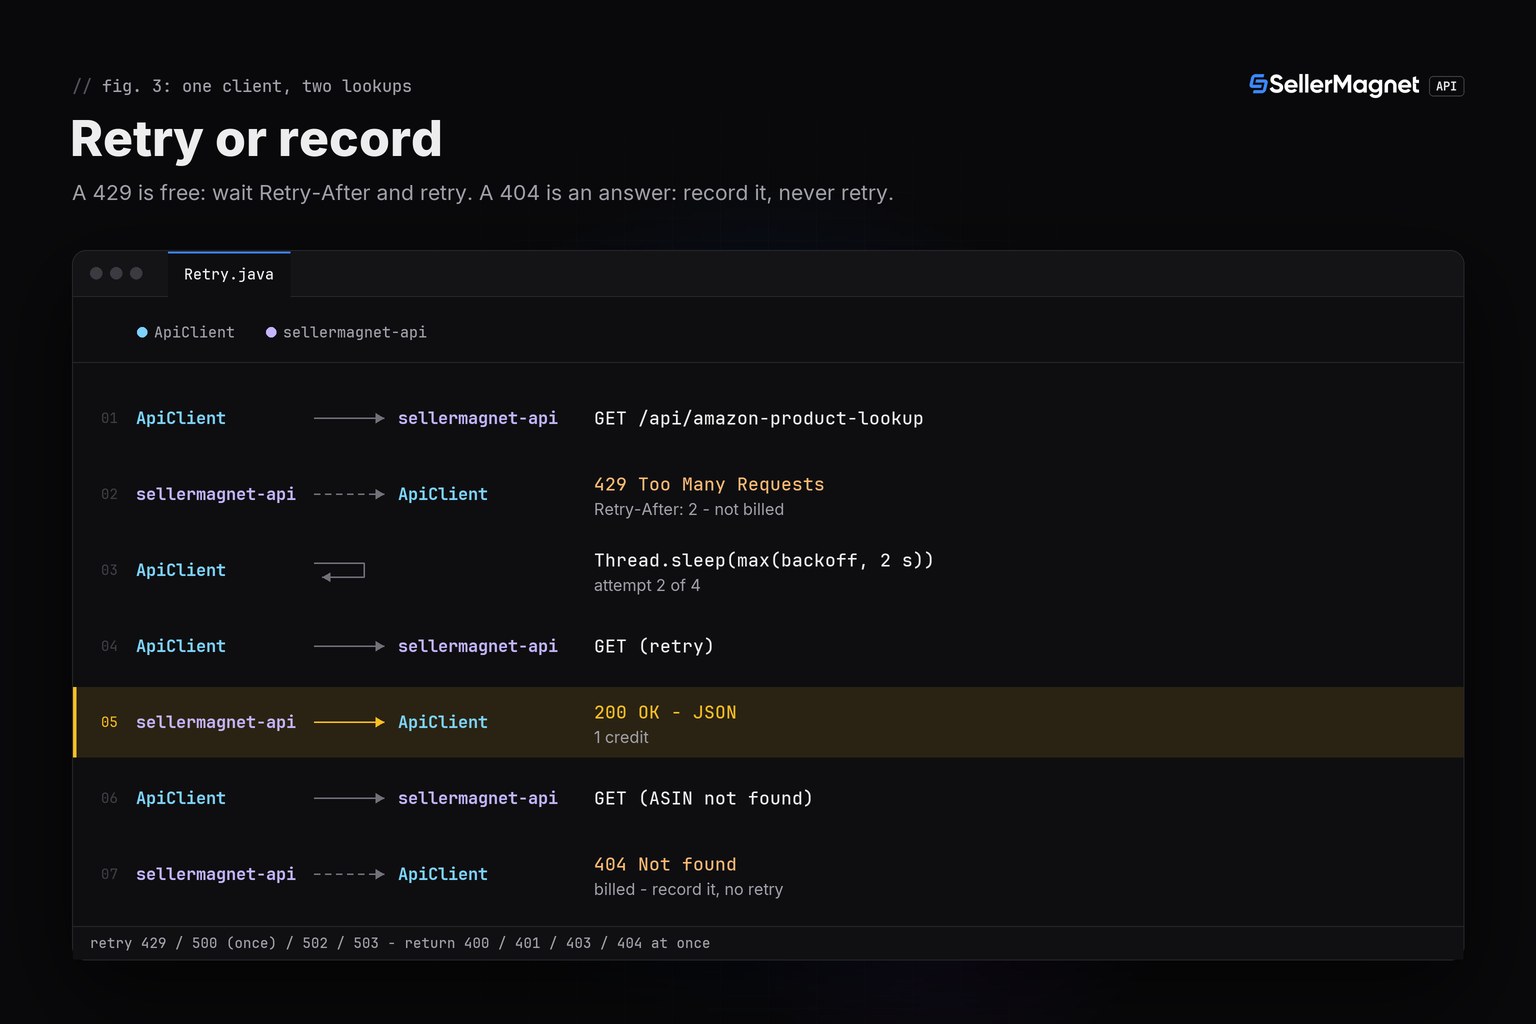Click the ApiClient label in step 04
The image size is (1536, 1024).
click(181, 646)
